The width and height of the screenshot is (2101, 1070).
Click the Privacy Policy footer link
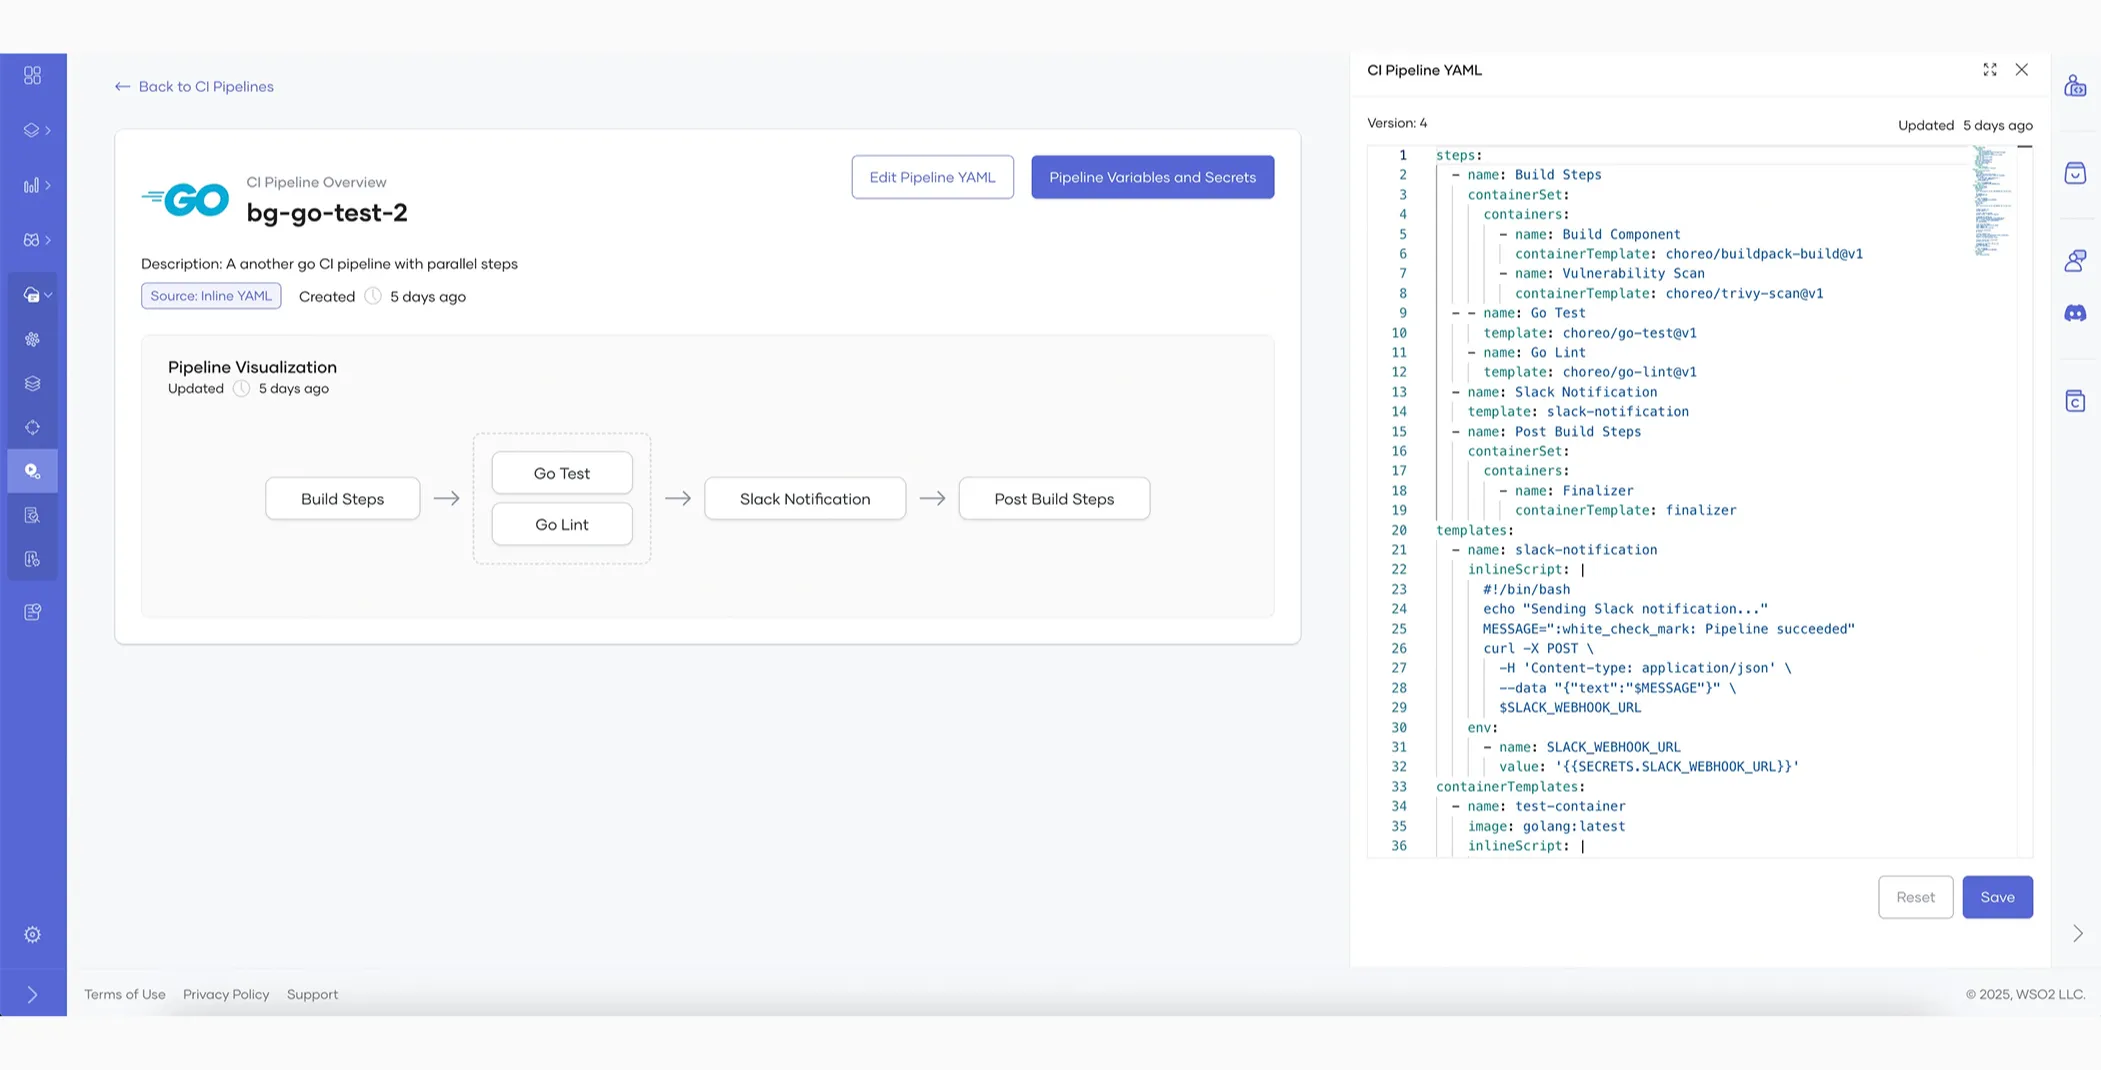[226, 994]
